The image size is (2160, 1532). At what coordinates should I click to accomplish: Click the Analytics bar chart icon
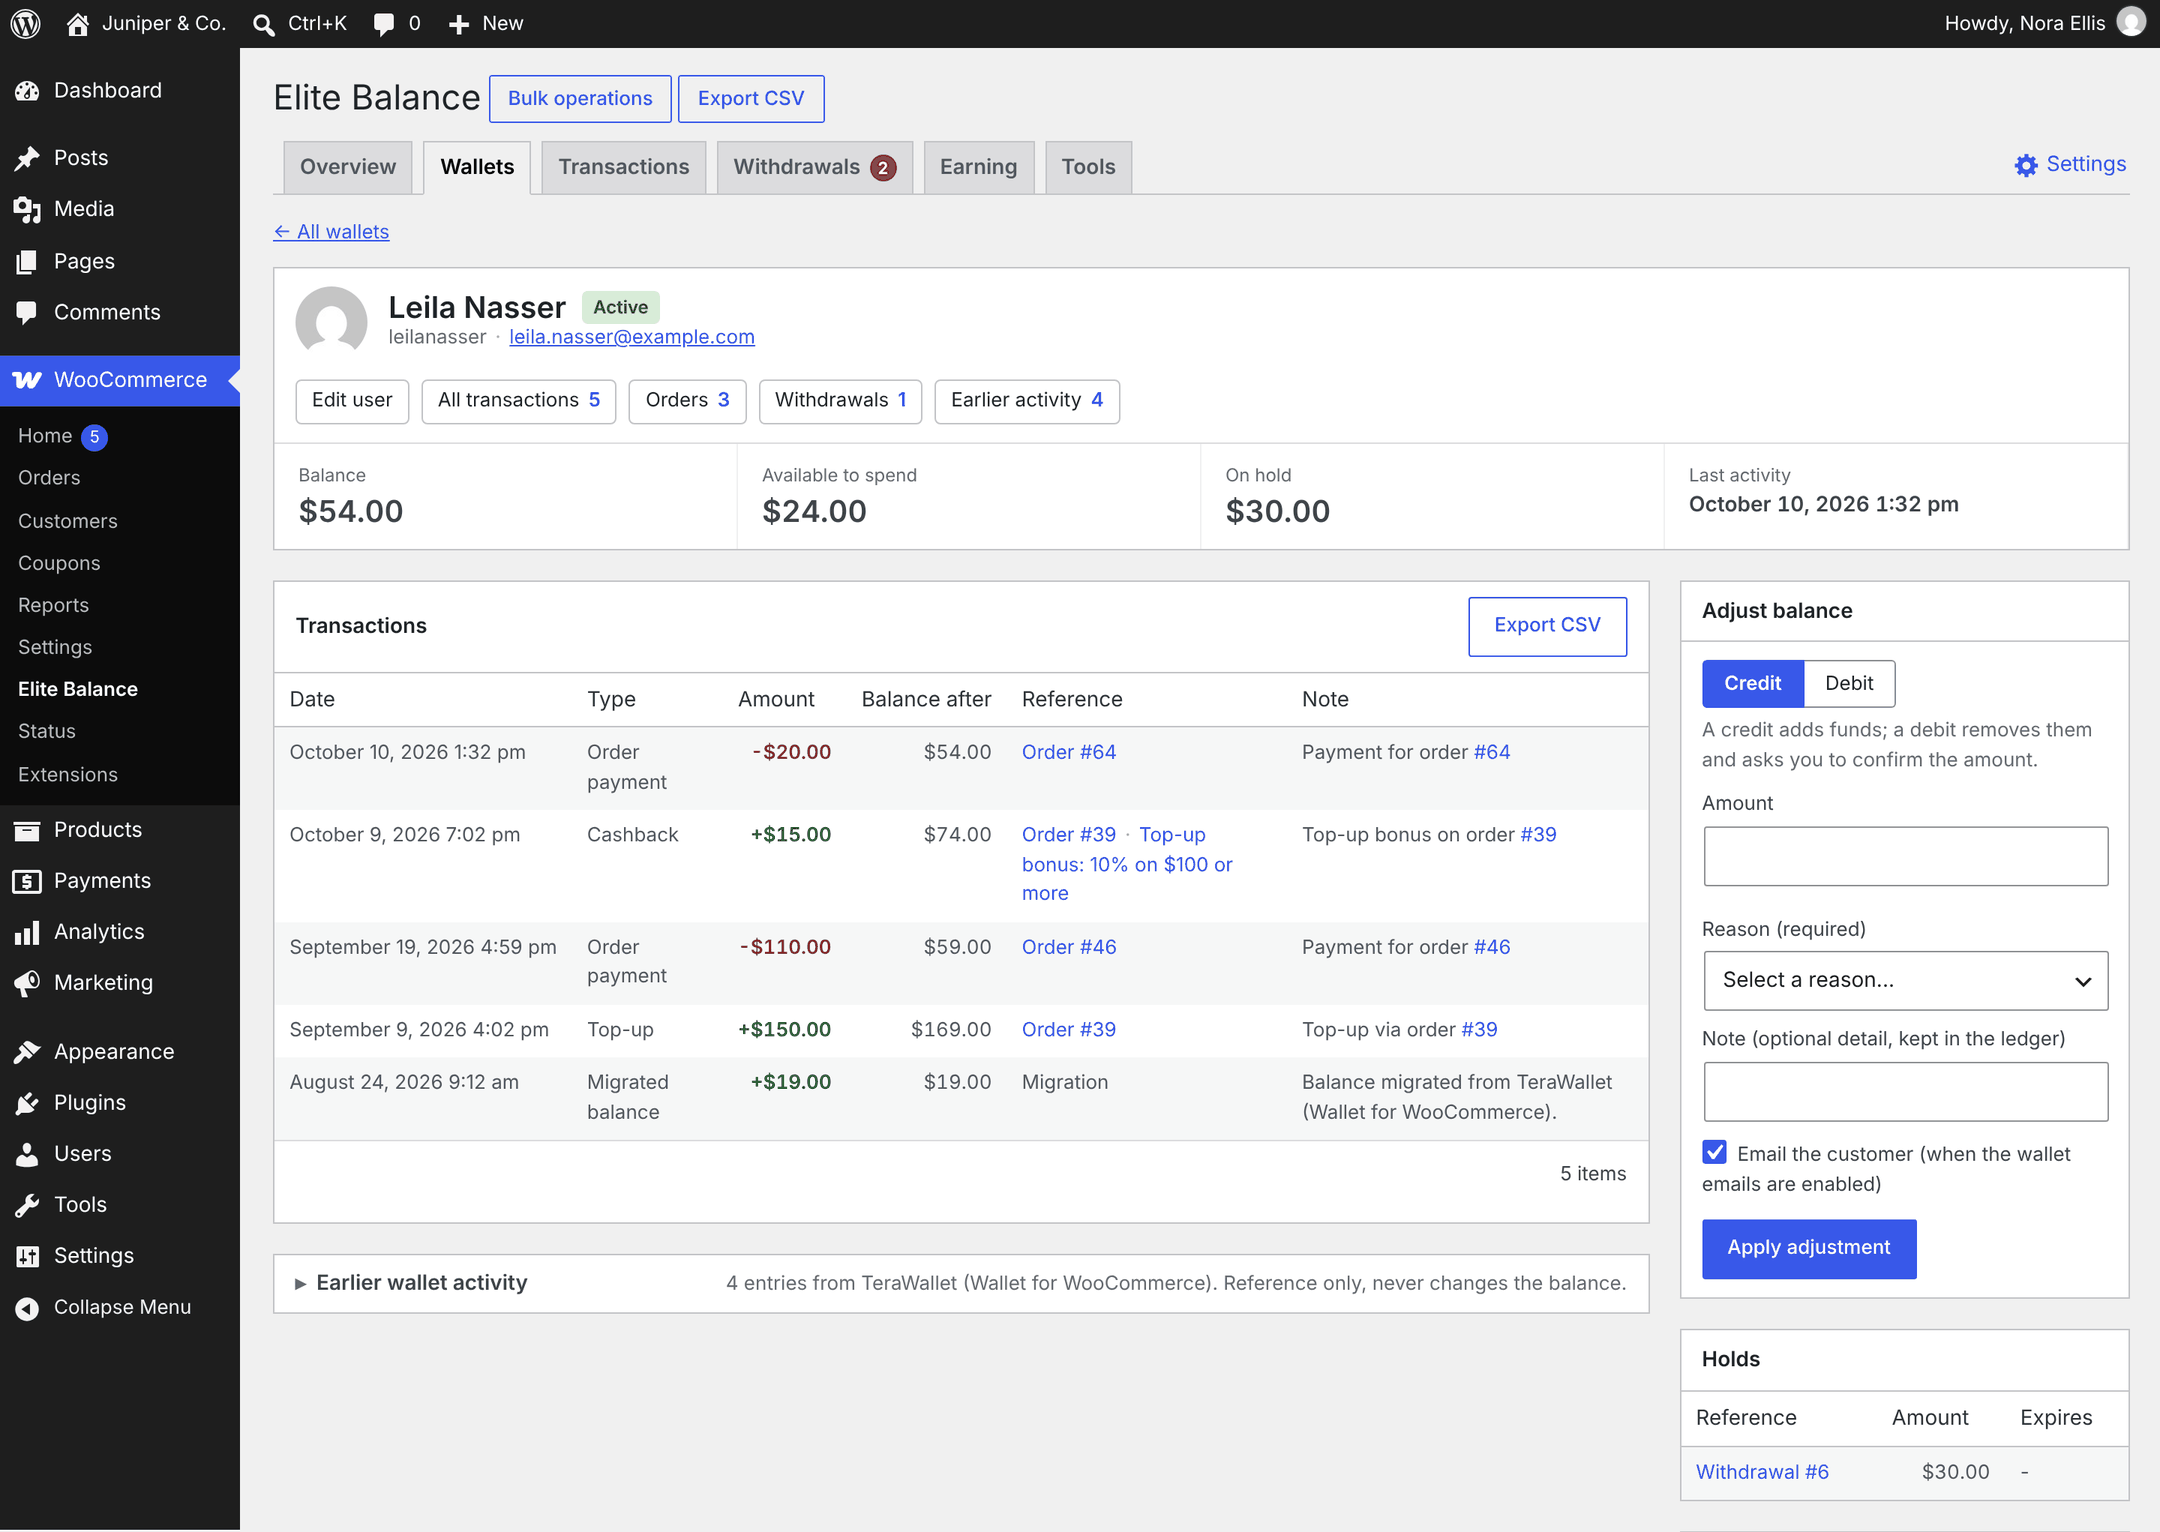(x=27, y=932)
